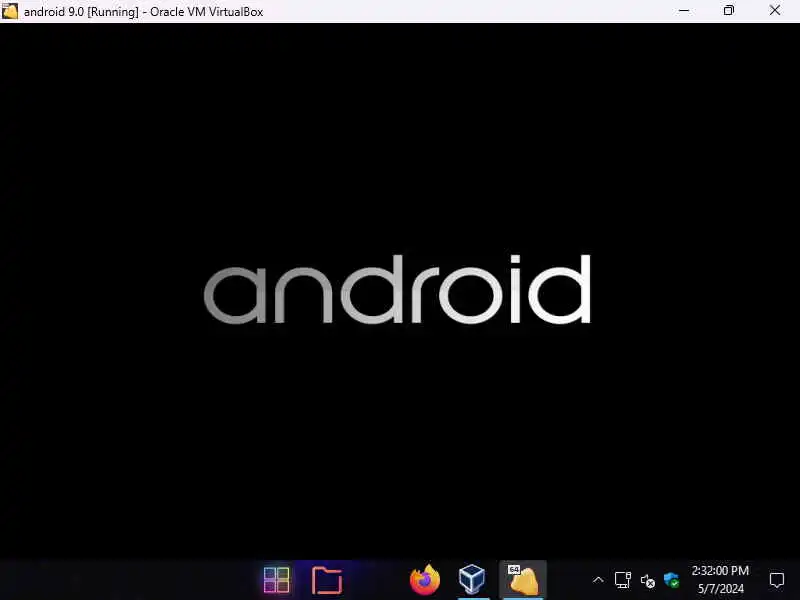Click the VirtualBox window title icon
This screenshot has width=800, height=600.
pos(9,11)
